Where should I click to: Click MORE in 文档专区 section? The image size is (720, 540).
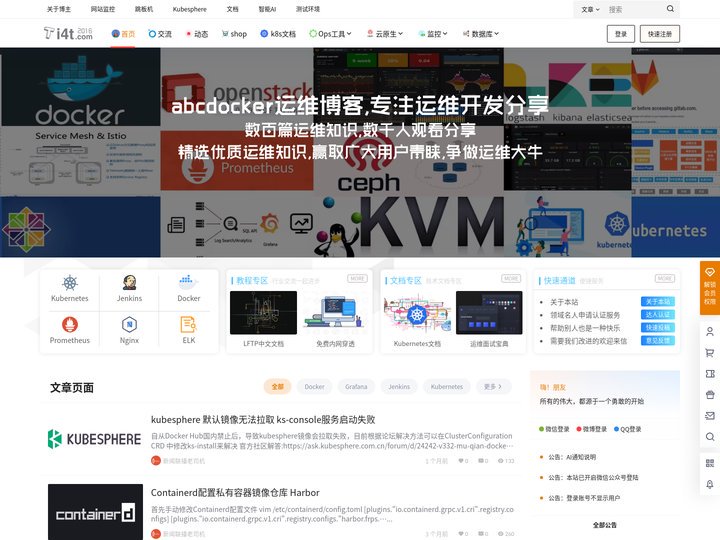tap(511, 279)
